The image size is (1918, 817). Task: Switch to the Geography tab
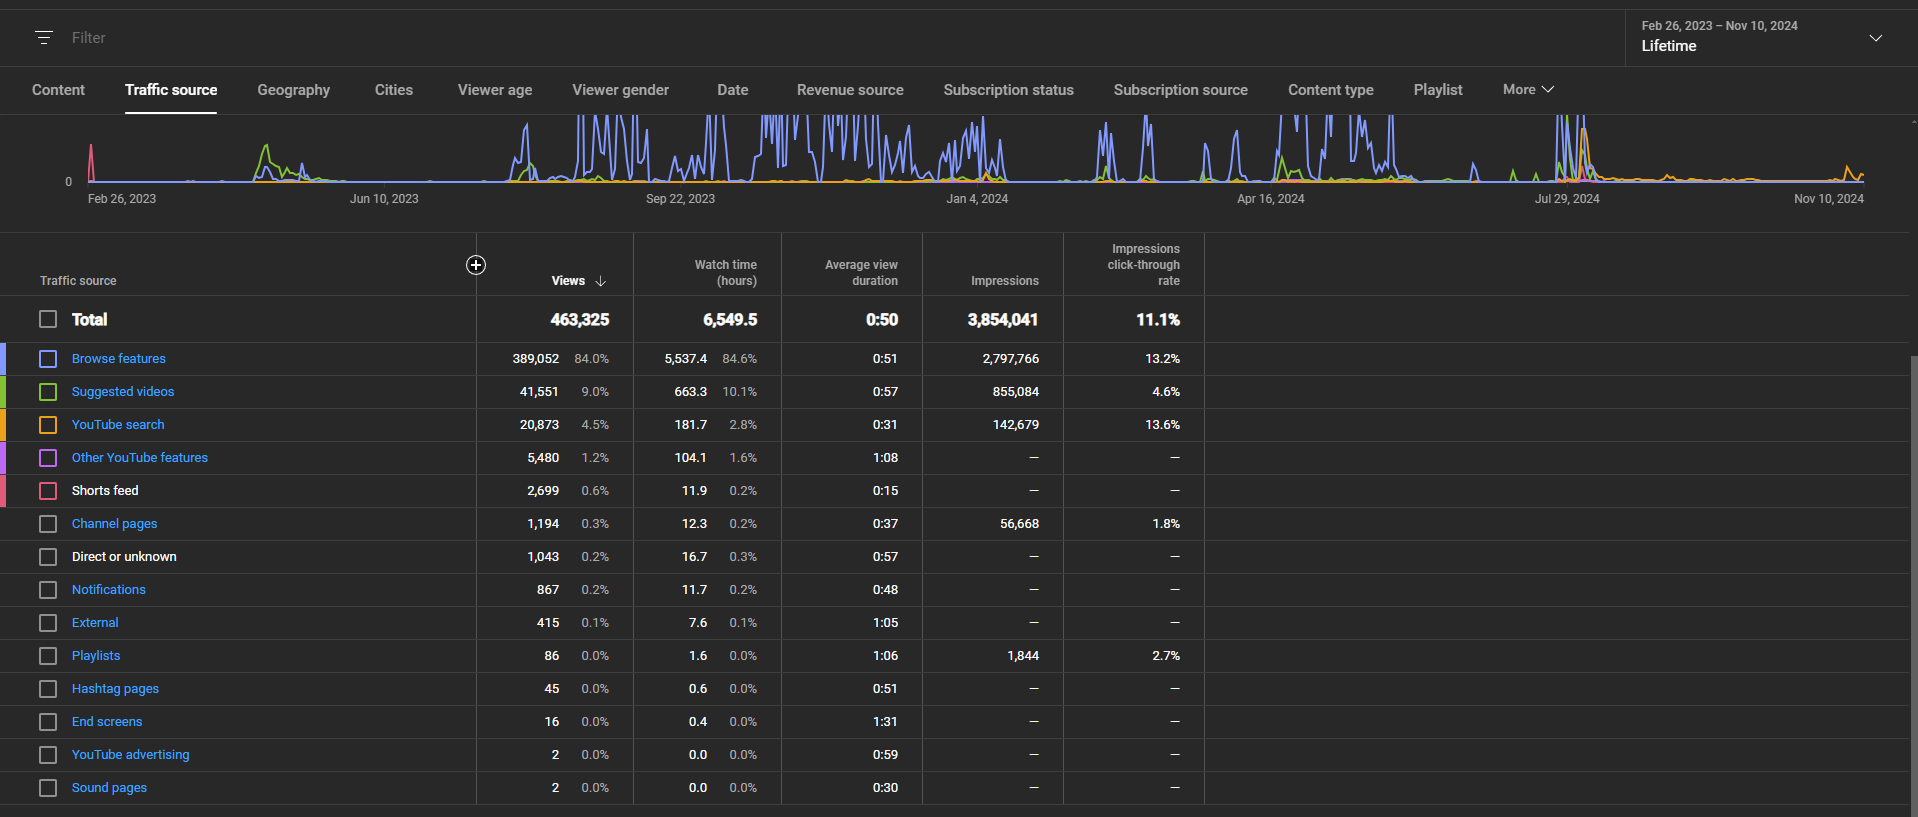[293, 90]
